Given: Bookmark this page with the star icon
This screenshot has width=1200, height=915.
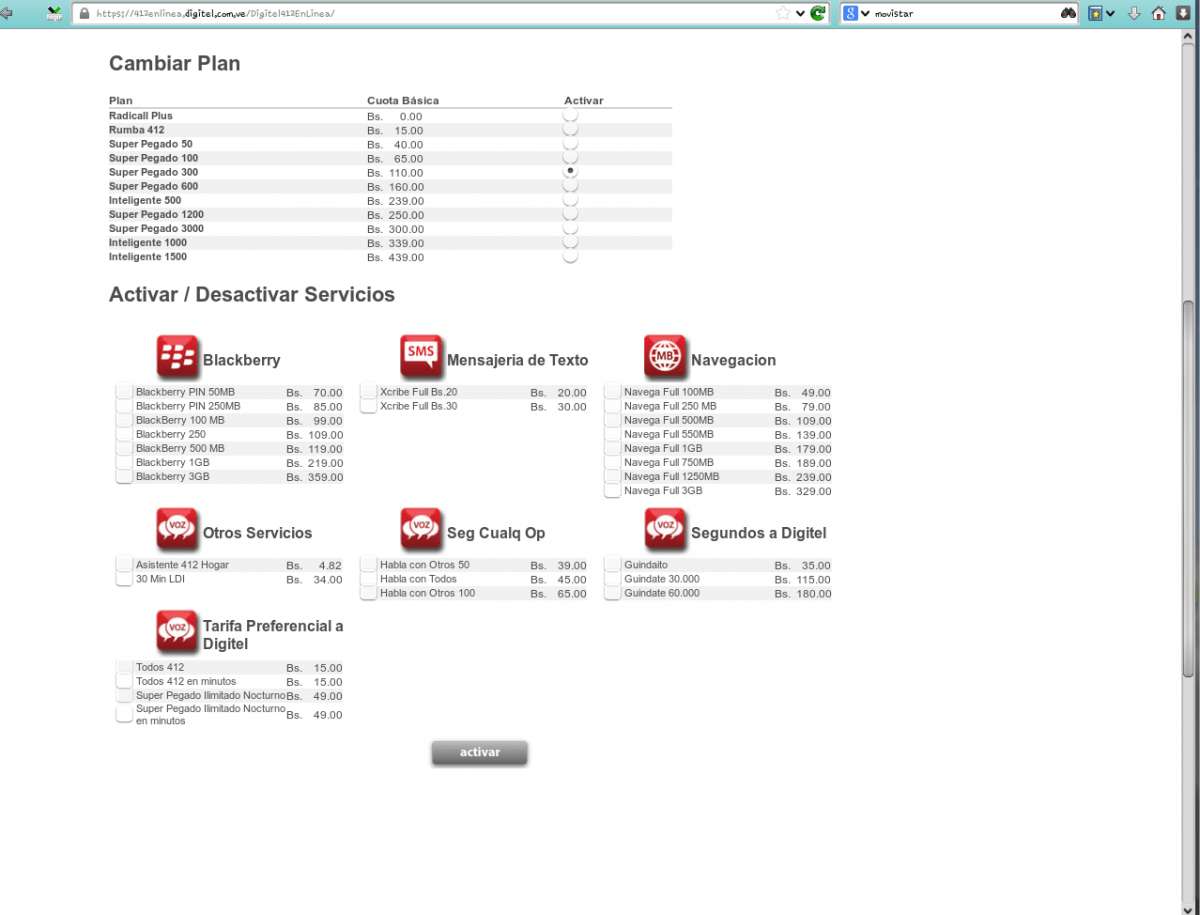Looking at the screenshot, I should tap(783, 13).
